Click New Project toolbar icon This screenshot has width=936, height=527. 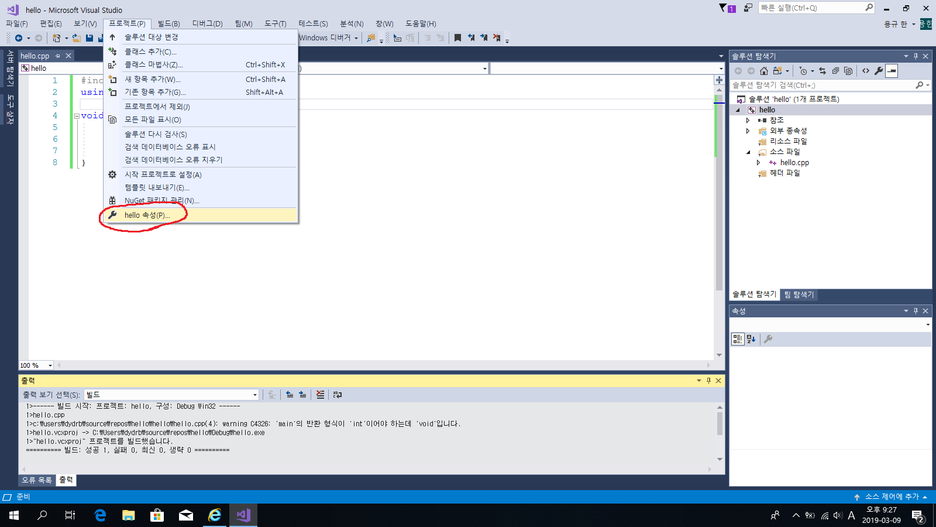pyautogui.click(x=56, y=38)
